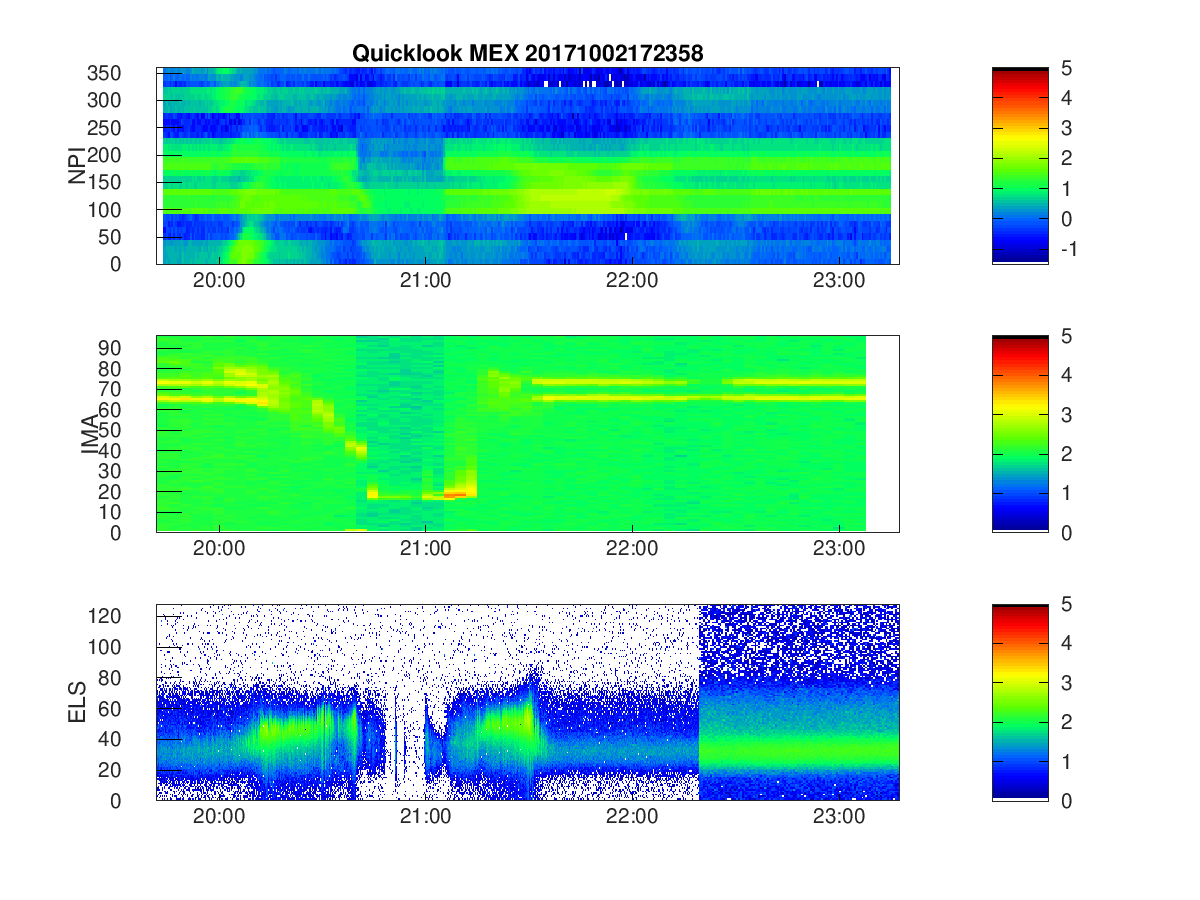Select the ELS y-axis label
Screen dimensions: 1200x900
click(77, 702)
